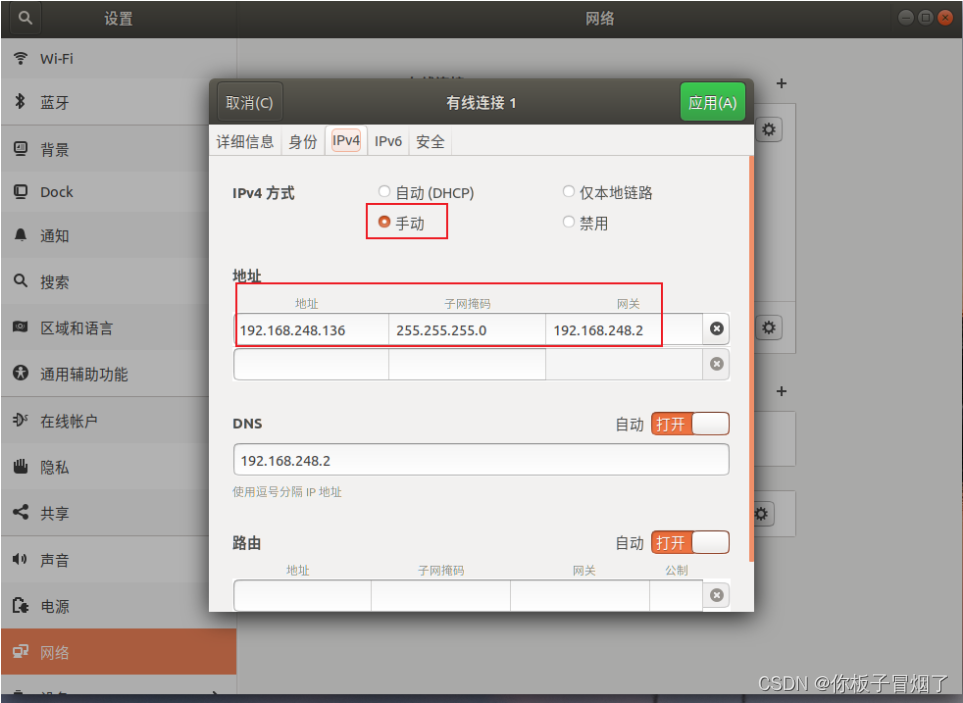The image size is (963, 703).
Task: Delete the empty route row
Action: [716, 595]
